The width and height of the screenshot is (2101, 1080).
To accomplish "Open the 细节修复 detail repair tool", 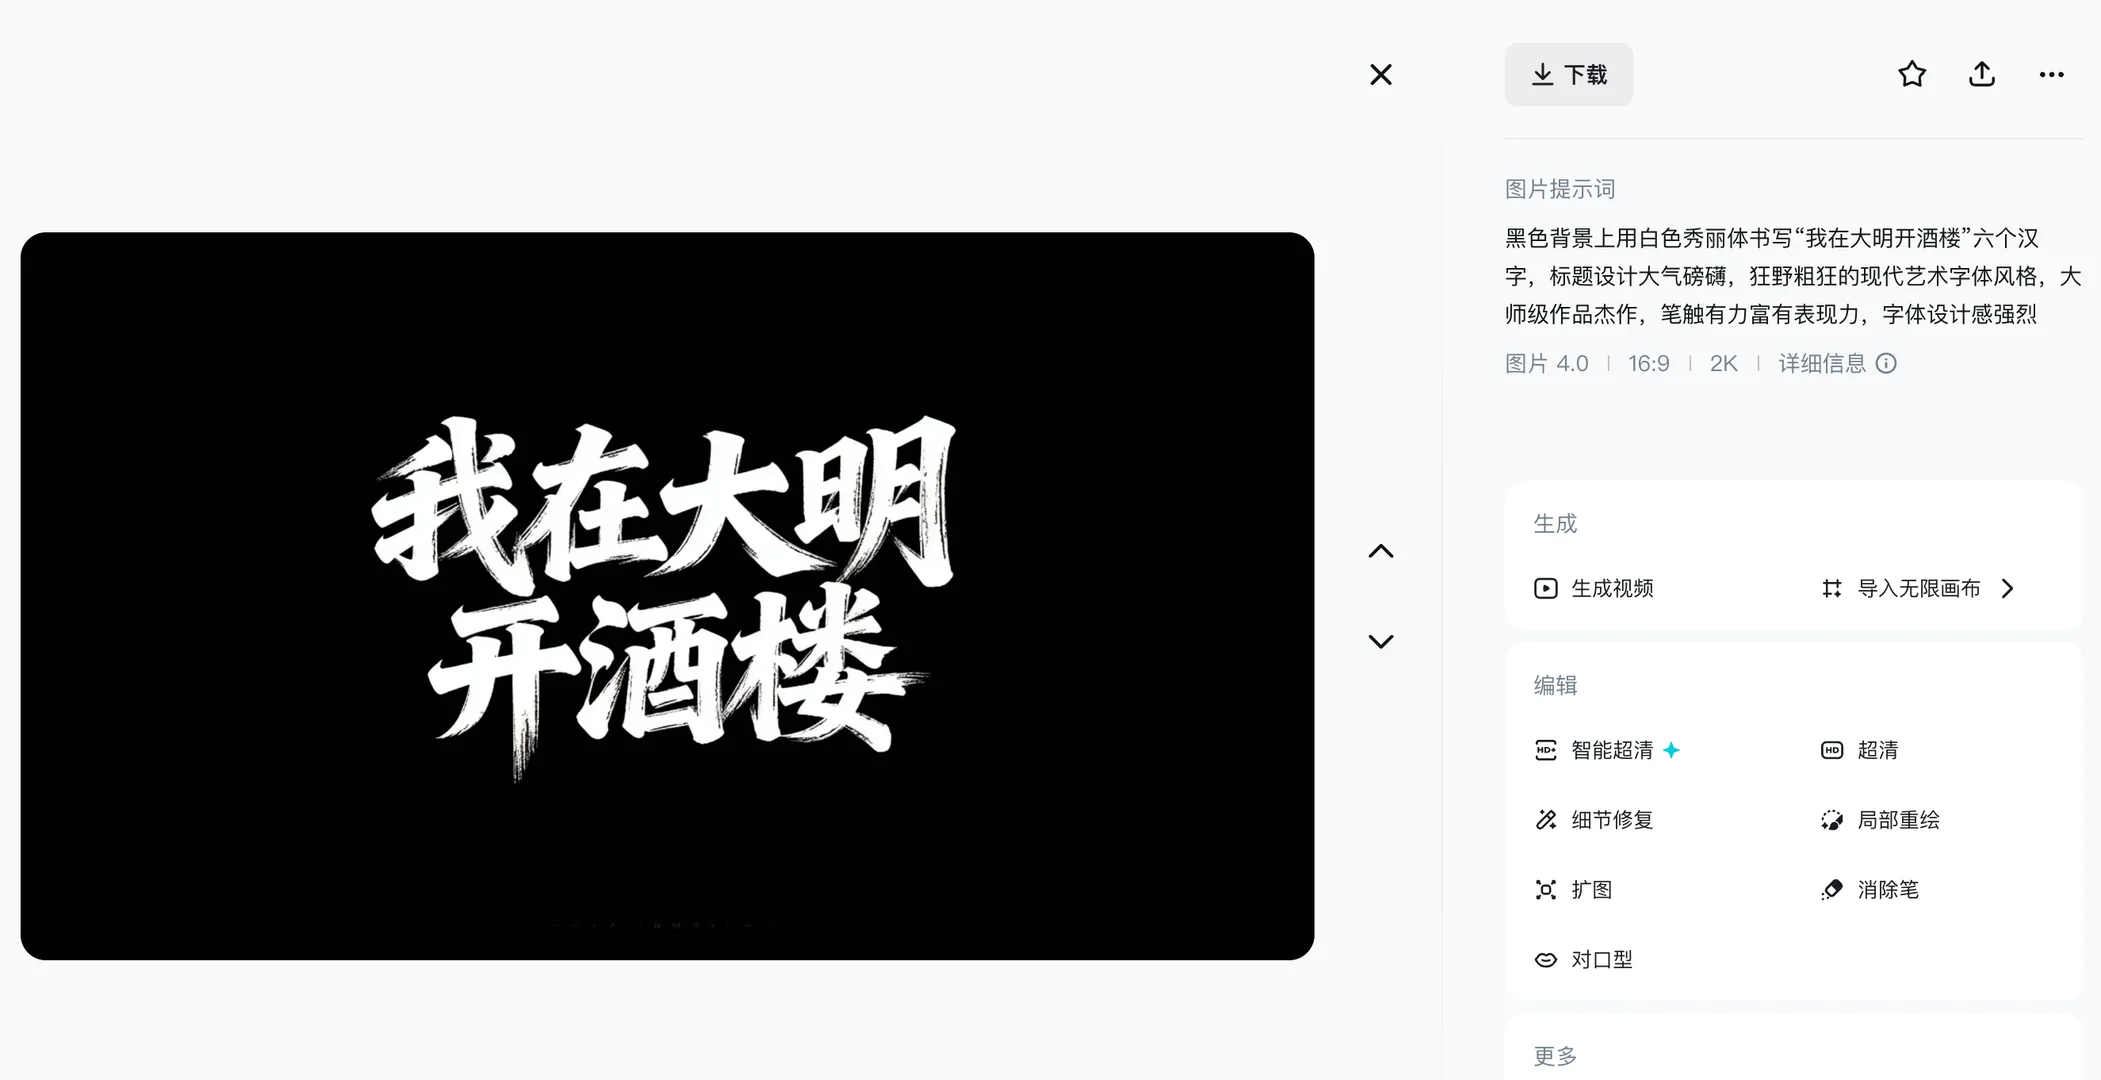I will click(1612, 820).
